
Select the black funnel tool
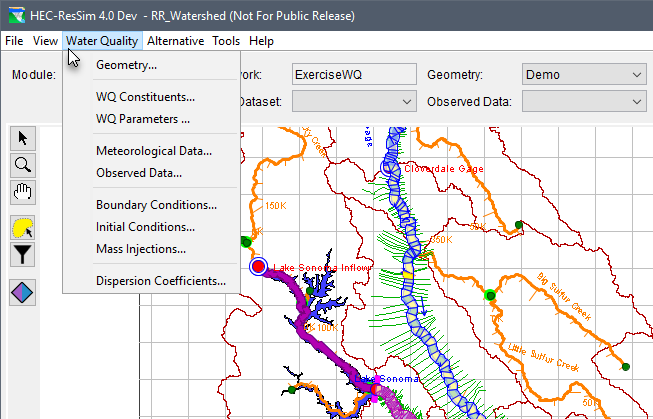pyautogui.click(x=23, y=254)
